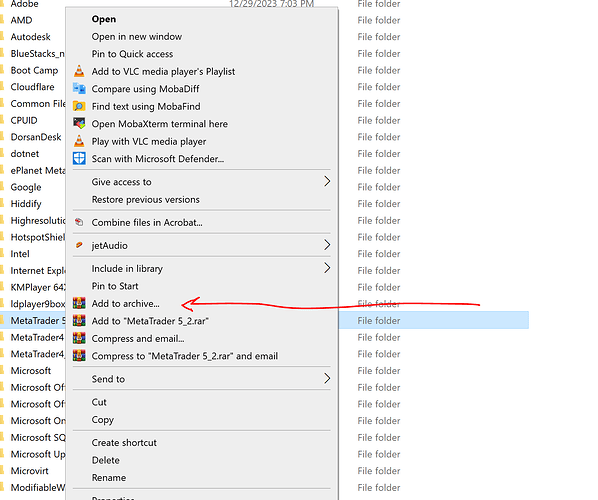The width and height of the screenshot is (598, 500).
Task: Choose Rename from the context menu
Action: pos(109,477)
